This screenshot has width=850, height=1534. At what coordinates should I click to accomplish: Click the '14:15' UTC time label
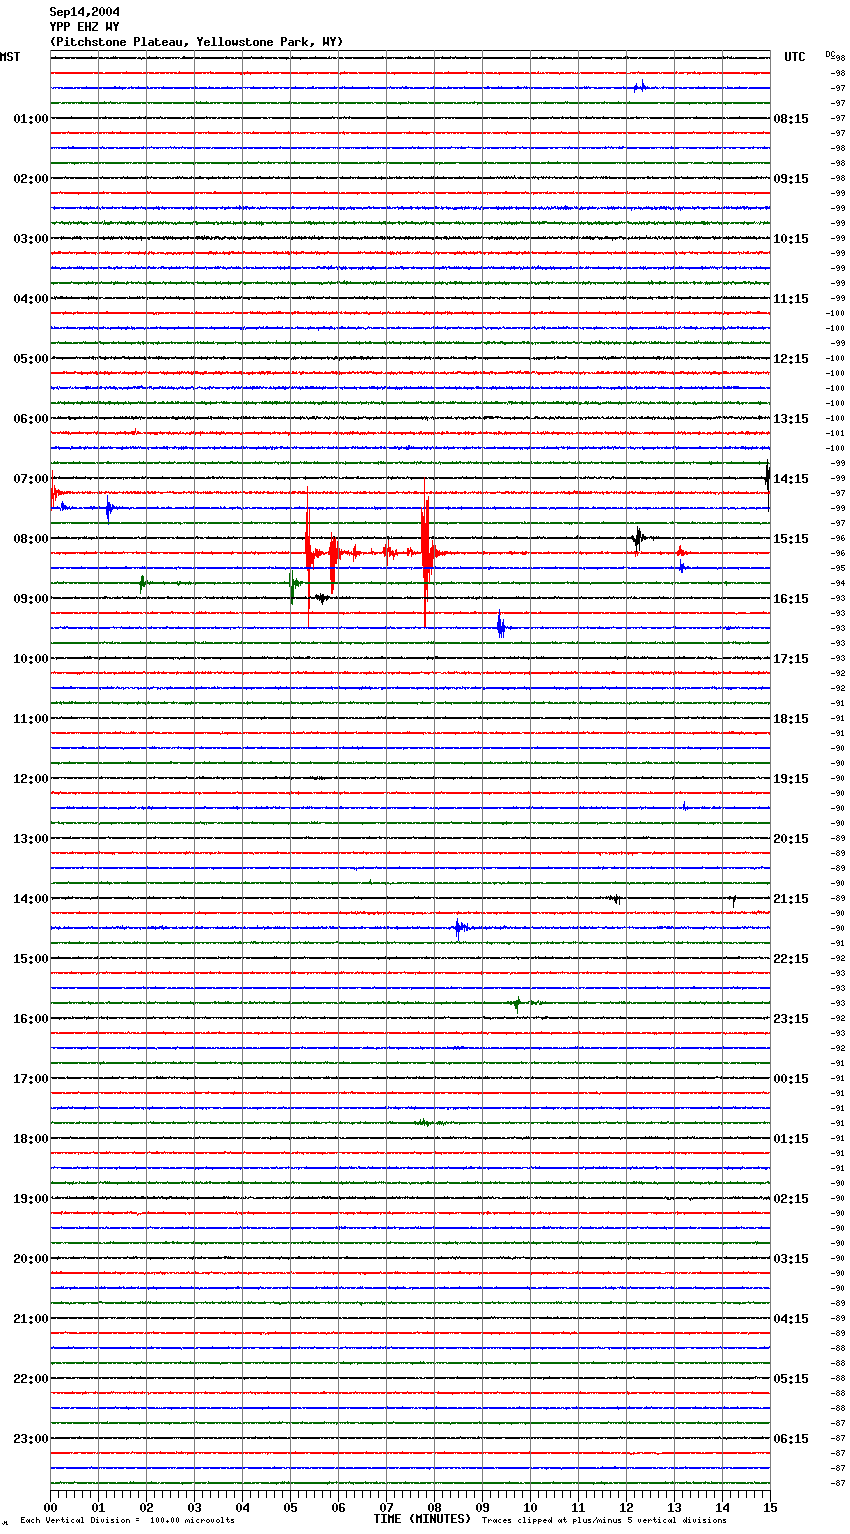pos(791,479)
